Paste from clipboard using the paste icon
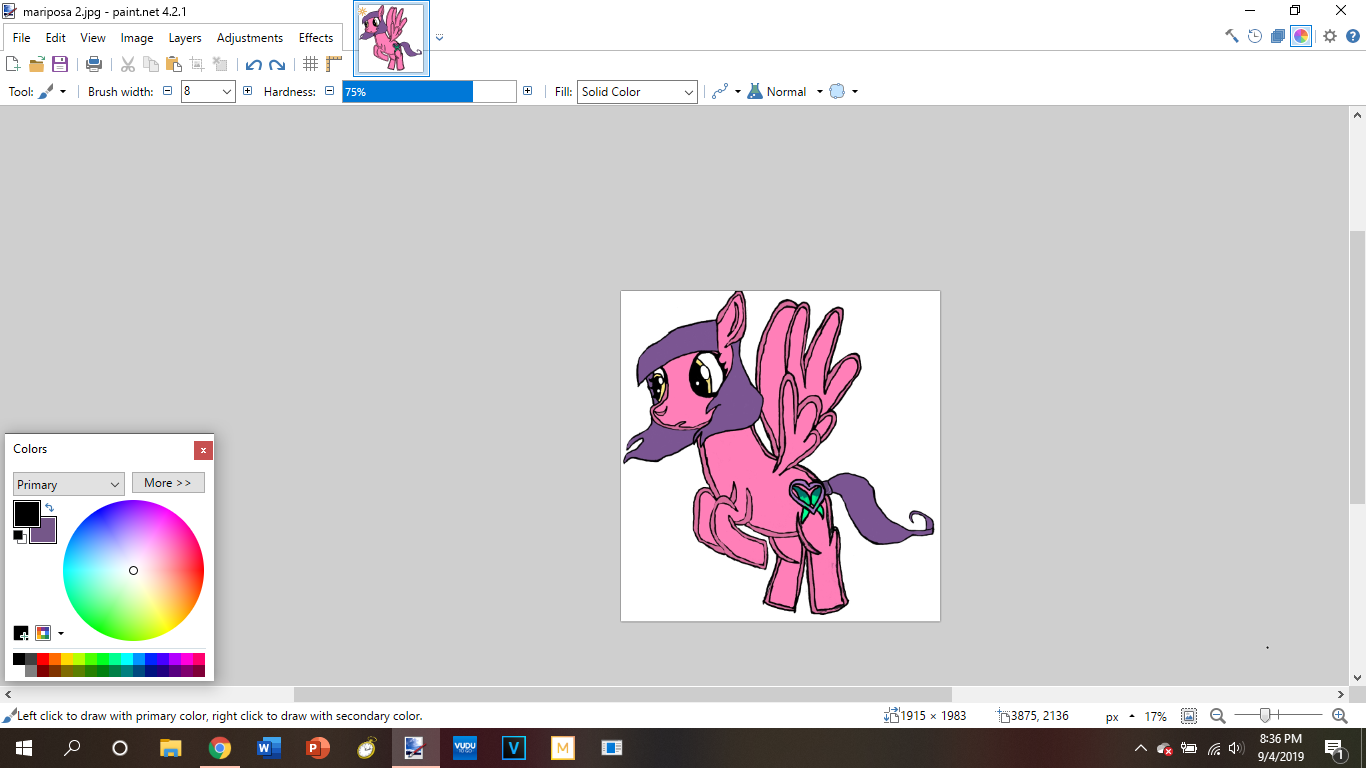The height and width of the screenshot is (768, 1366). click(174, 64)
